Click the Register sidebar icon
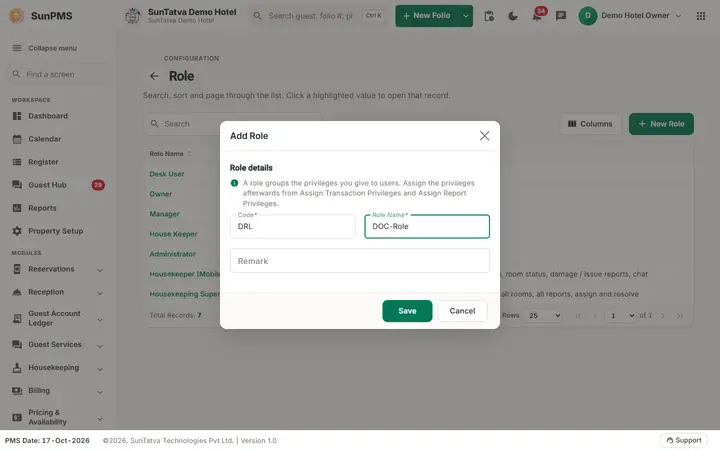This screenshot has height=450, width=720. coord(17,162)
